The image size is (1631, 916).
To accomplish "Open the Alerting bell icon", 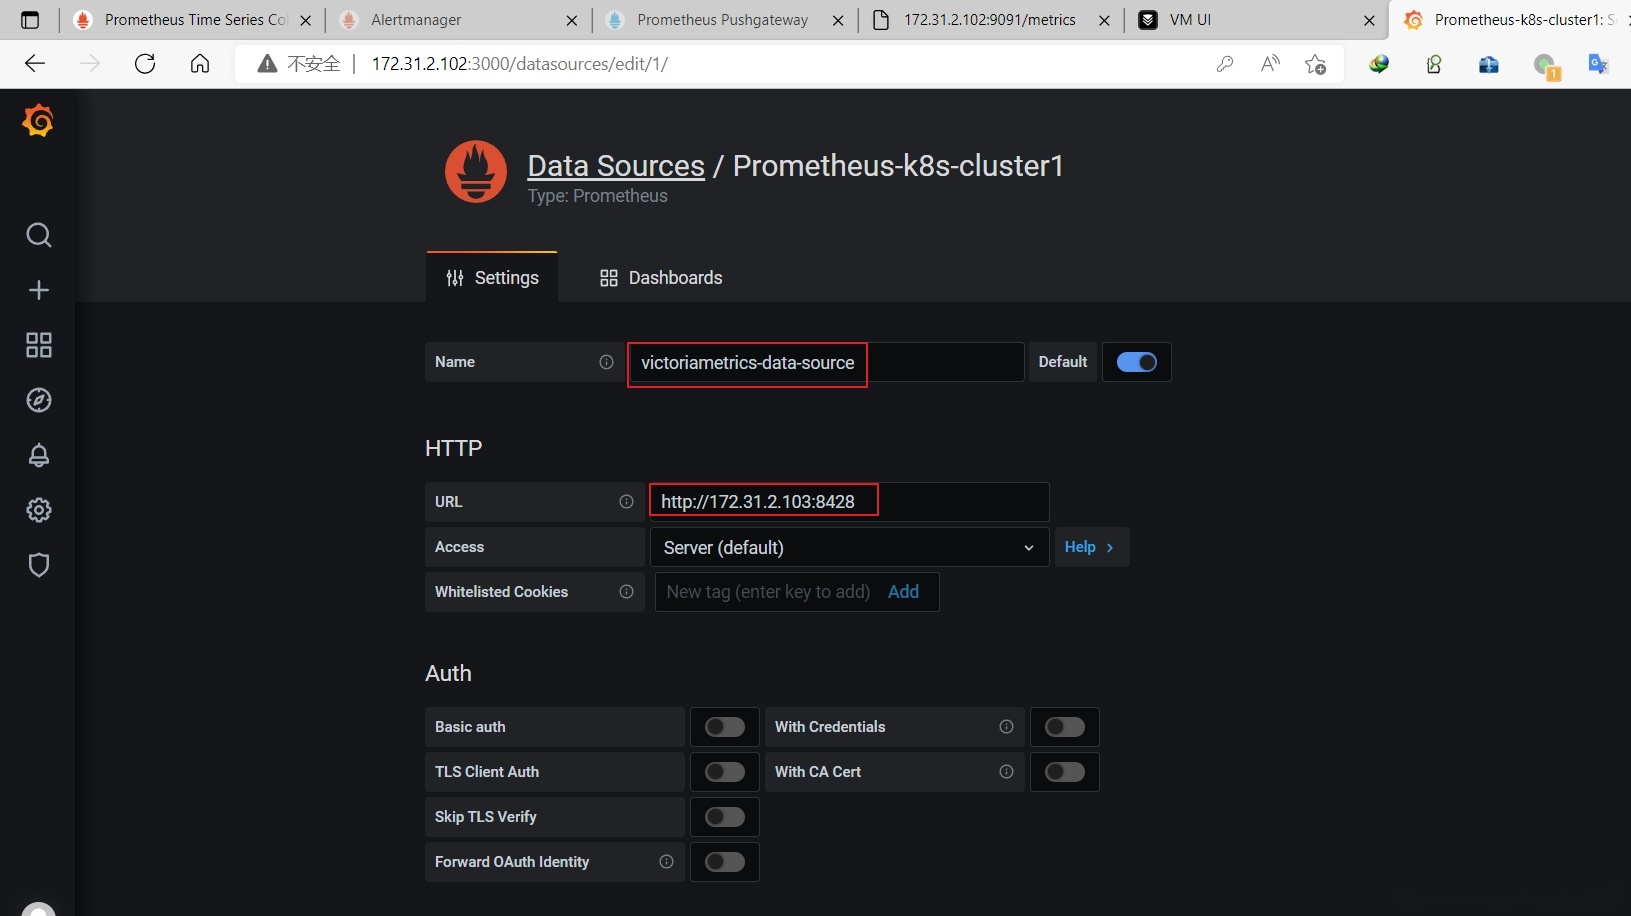I will pyautogui.click(x=39, y=455).
